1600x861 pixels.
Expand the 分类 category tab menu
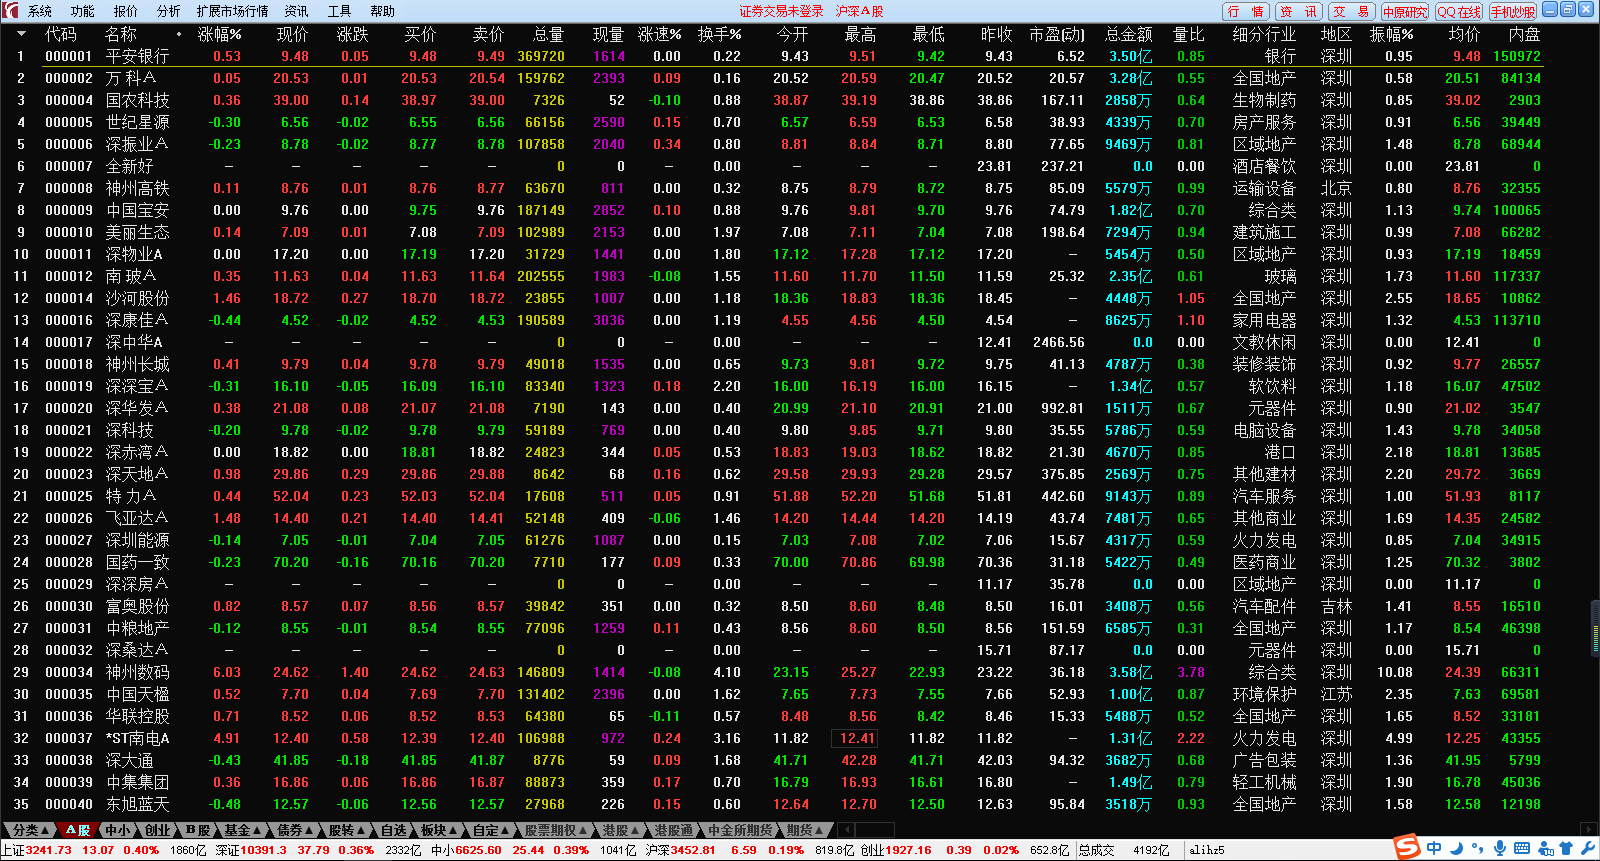(x=31, y=830)
